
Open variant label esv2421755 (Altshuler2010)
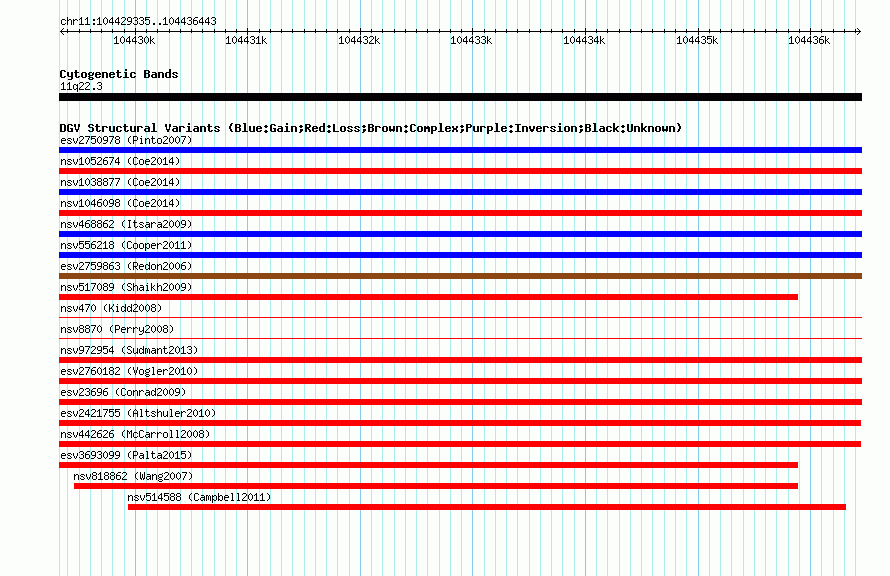click(138, 413)
